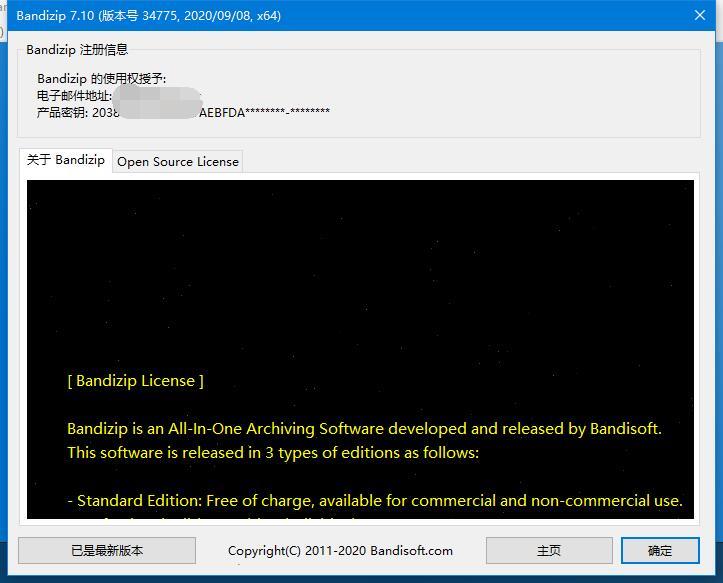The width and height of the screenshot is (723, 583).
Task: Click the Bandizip 注册信息 group label
Action: (x=77, y=49)
